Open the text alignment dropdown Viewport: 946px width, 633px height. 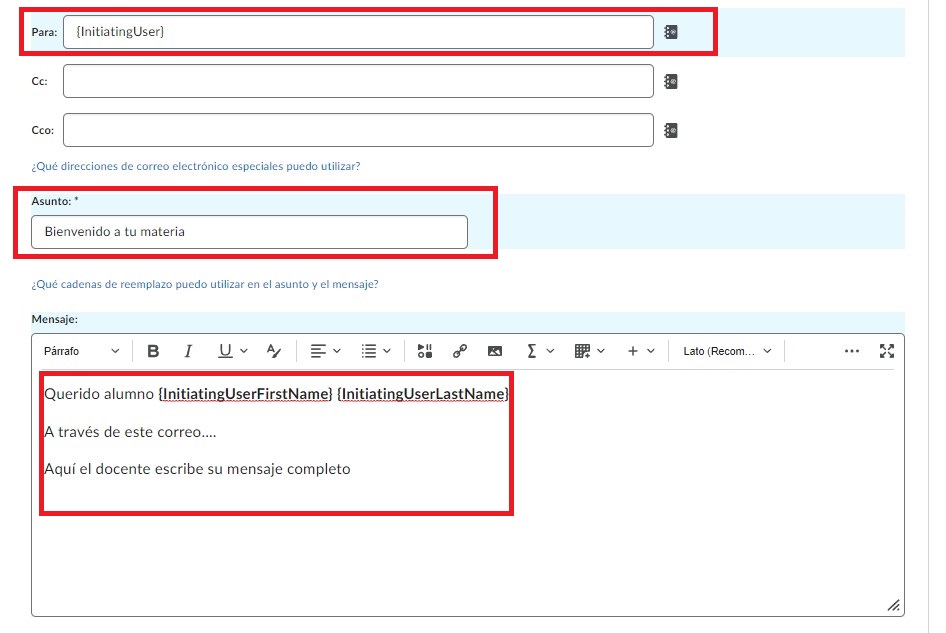pyautogui.click(x=325, y=351)
